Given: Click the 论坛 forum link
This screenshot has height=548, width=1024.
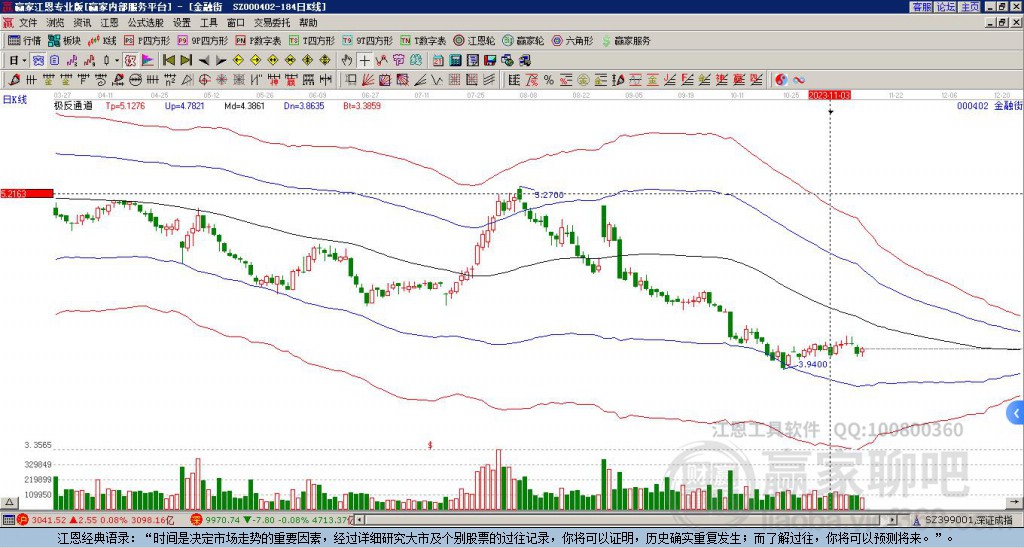Looking at the screenshot, I should [945, 7].
